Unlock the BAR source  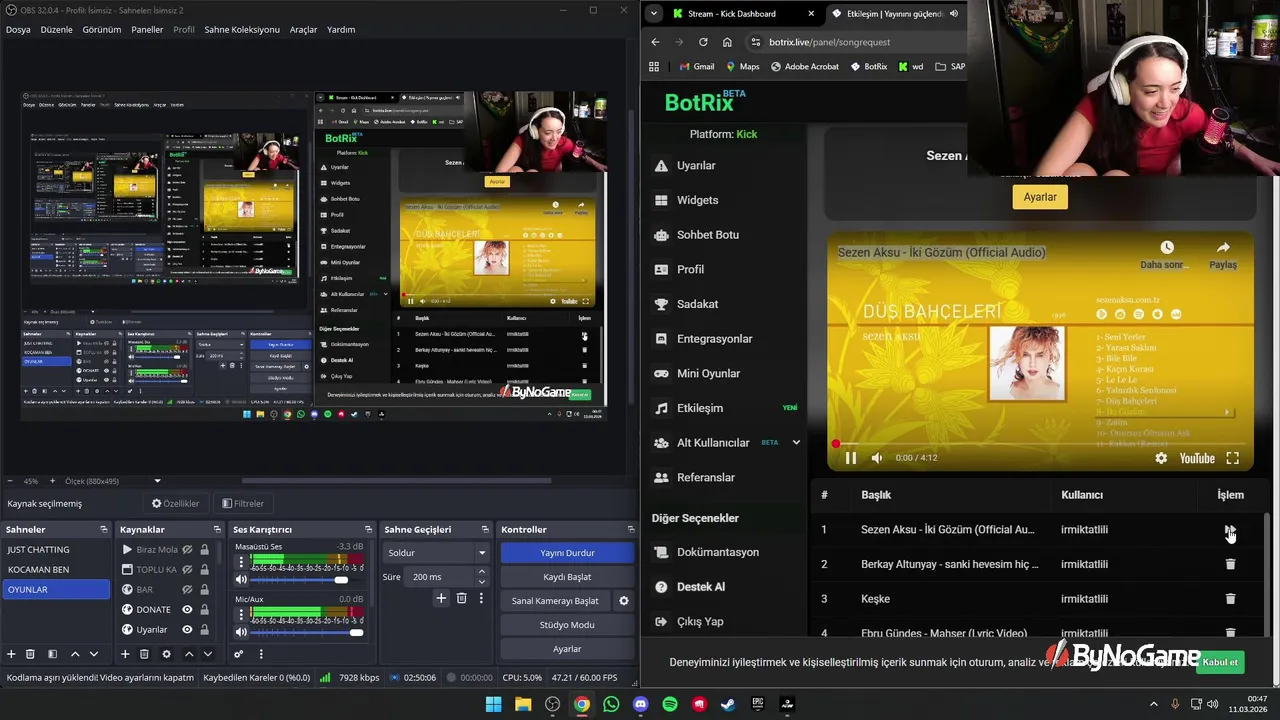pos(205,589)
